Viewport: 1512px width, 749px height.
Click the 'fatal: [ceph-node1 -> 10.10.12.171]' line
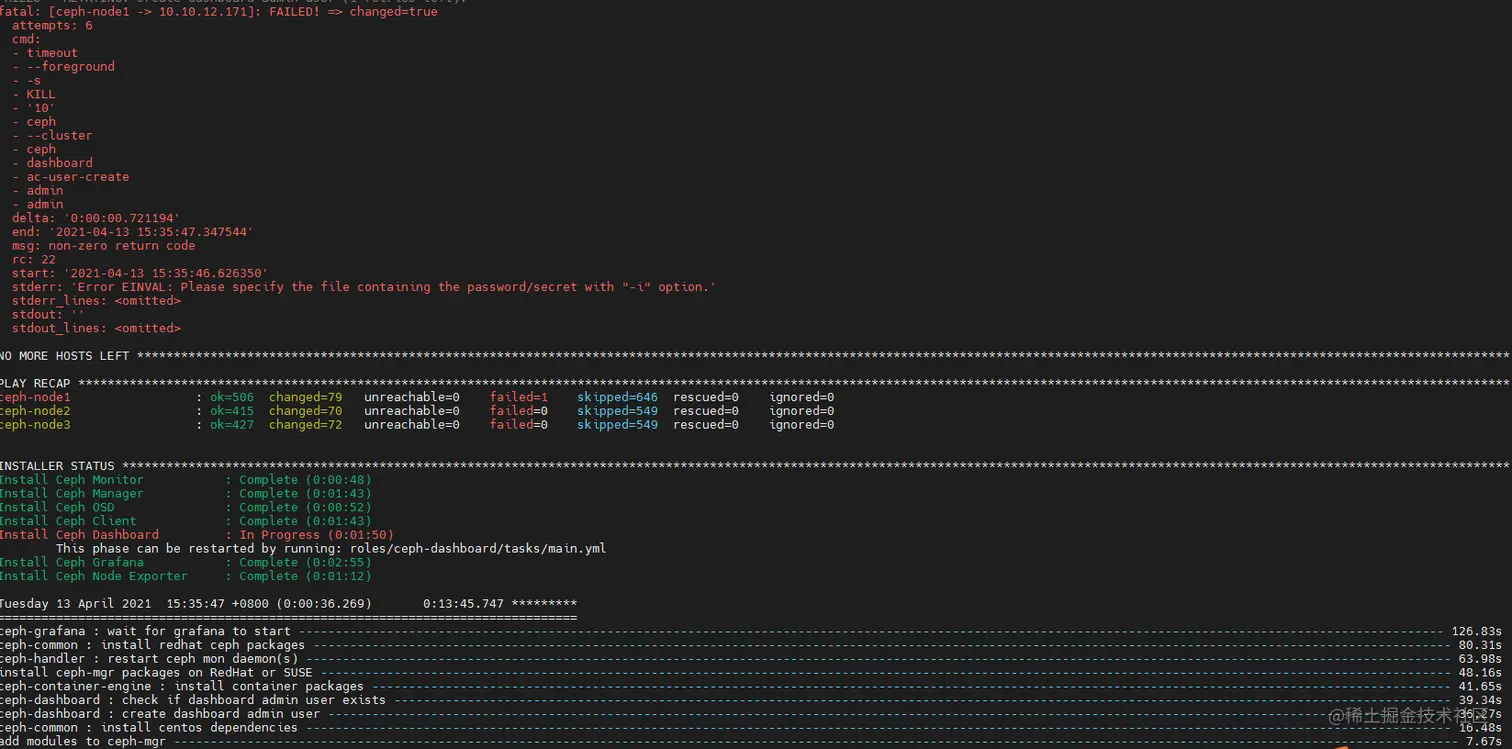(x=219, y=12)
